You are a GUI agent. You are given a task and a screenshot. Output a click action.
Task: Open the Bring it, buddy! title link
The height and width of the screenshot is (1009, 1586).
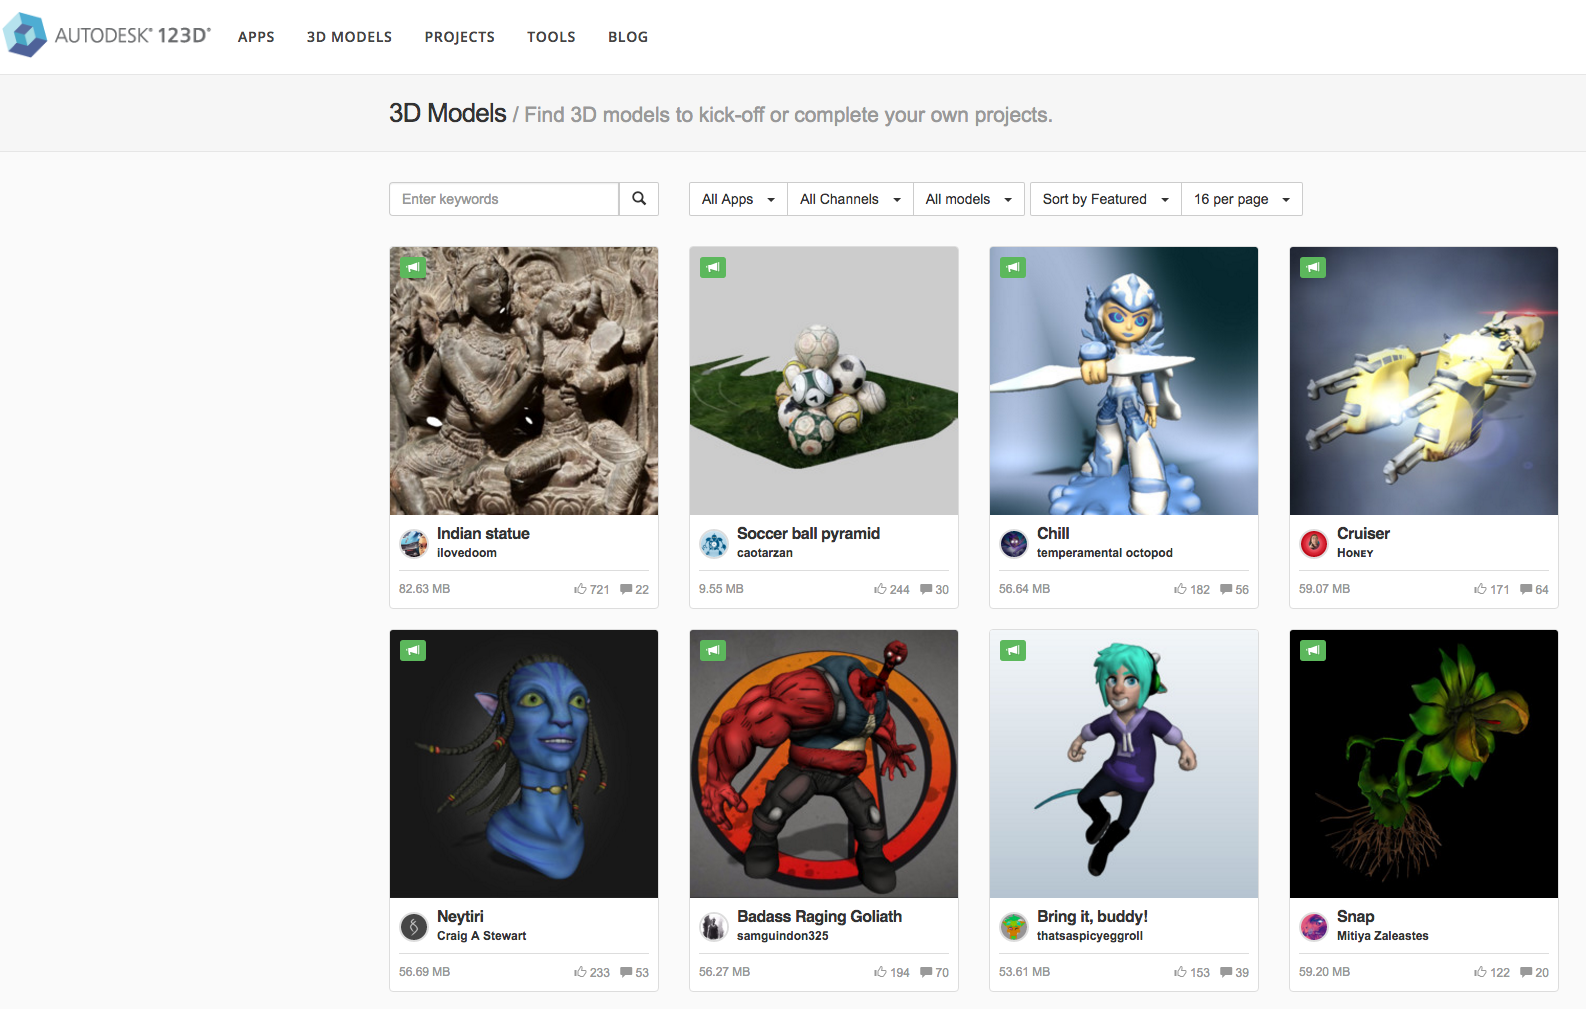pyautogui.click(x=1092, y=916)
